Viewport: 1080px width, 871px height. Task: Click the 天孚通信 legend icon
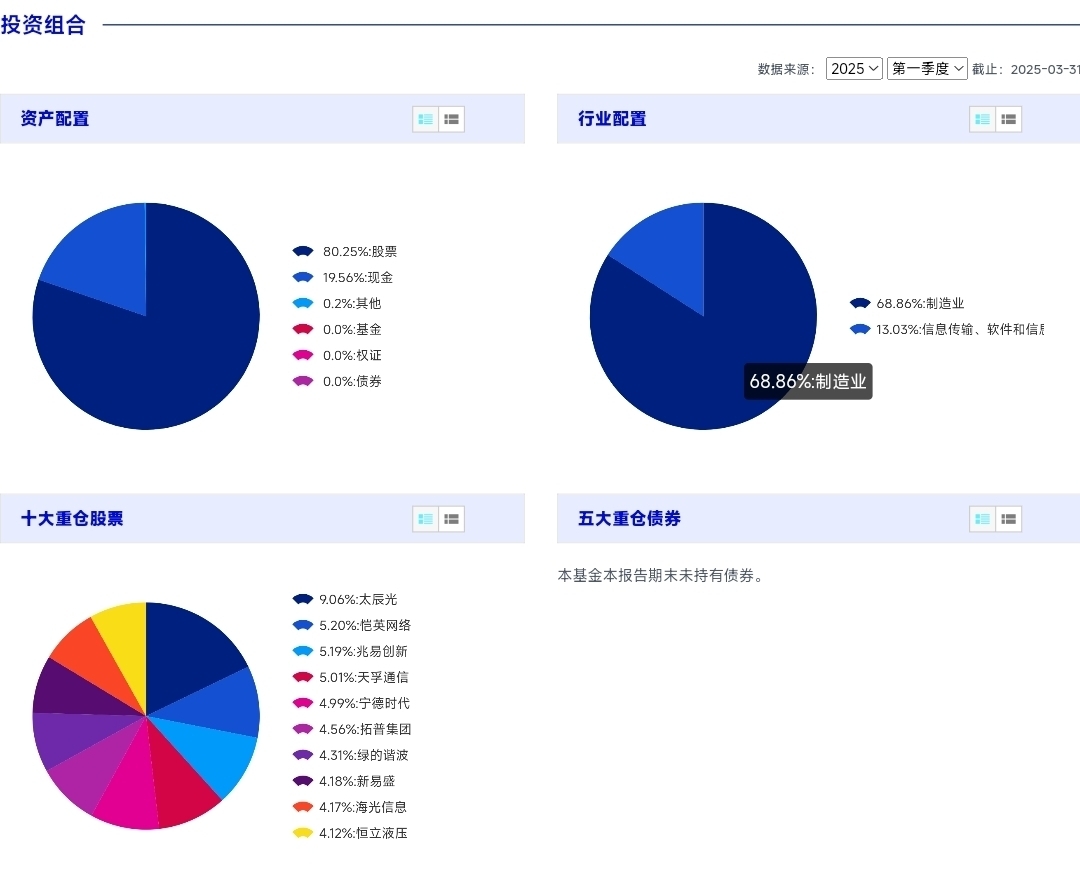303,678
